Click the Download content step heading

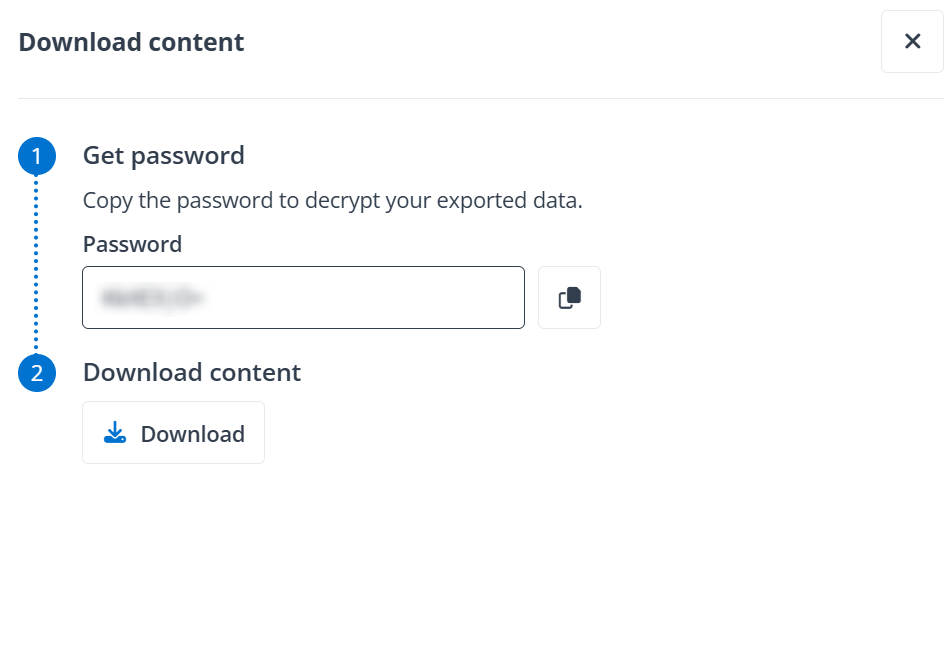(191, 372)
